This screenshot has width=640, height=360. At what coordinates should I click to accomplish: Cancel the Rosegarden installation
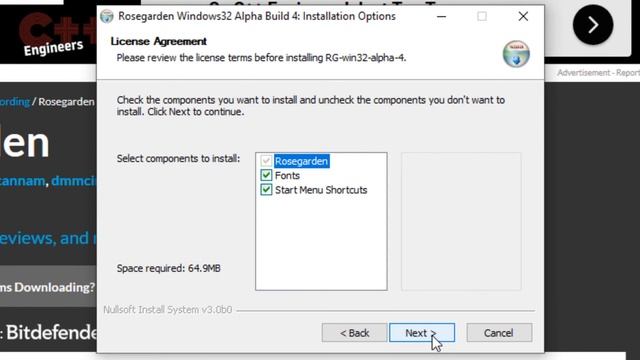click(499, 333)
